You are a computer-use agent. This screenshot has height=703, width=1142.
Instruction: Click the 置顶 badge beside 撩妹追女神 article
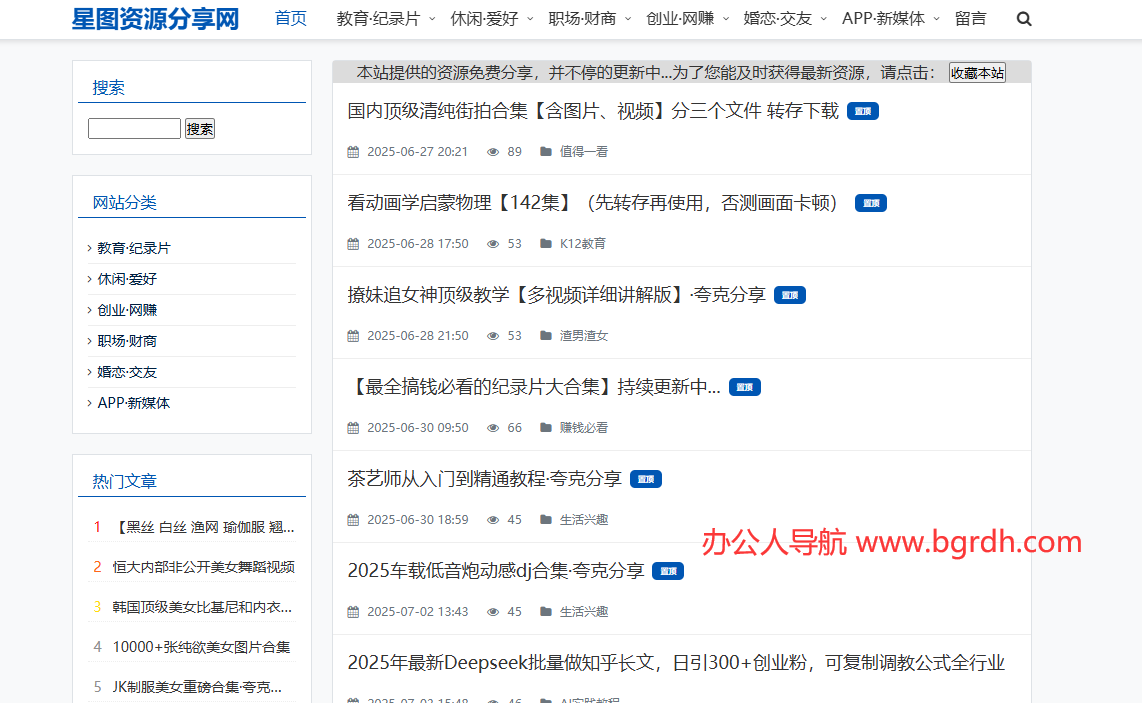pyautogui.click(x=790, y=296)
